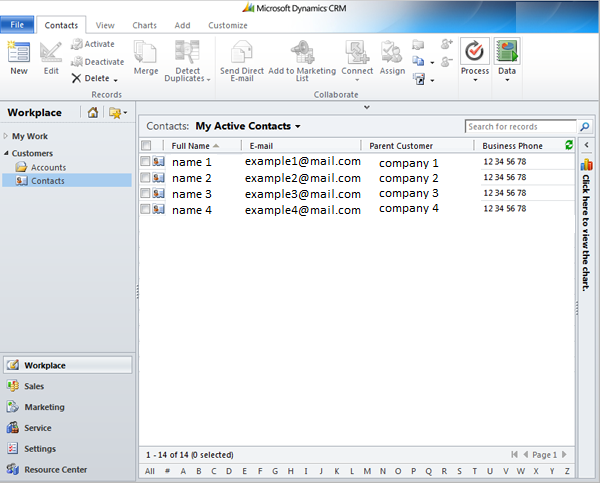Click Add to Marketing List icon

[x=302, y=52]
